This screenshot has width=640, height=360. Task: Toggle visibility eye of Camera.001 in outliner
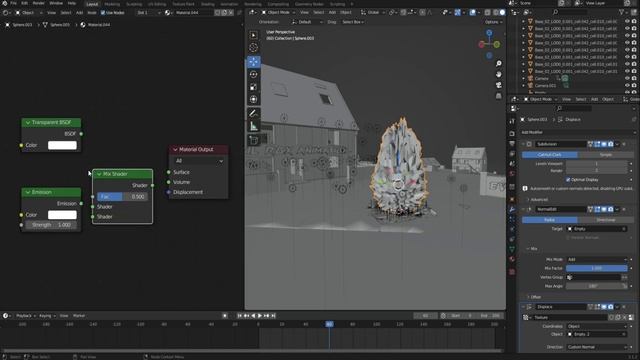tap(627, 85)
